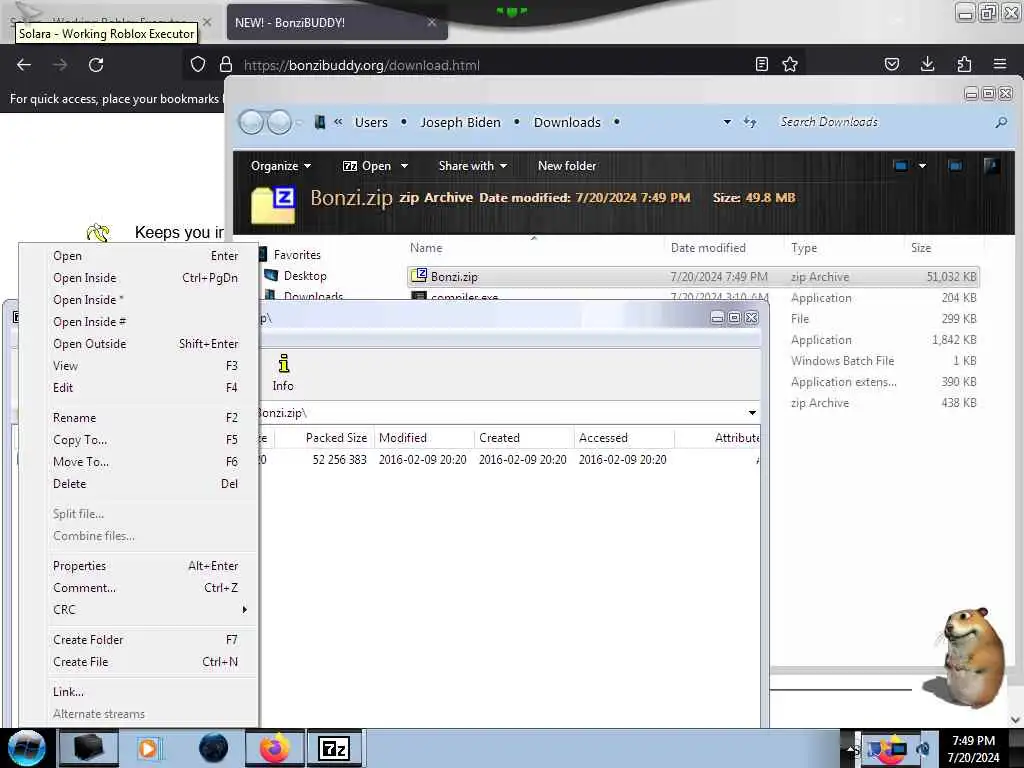Open the shield tracking protection icon
Image resolution: width=1024 pixels, height=768 pixels.
click(x=198, y=64)
